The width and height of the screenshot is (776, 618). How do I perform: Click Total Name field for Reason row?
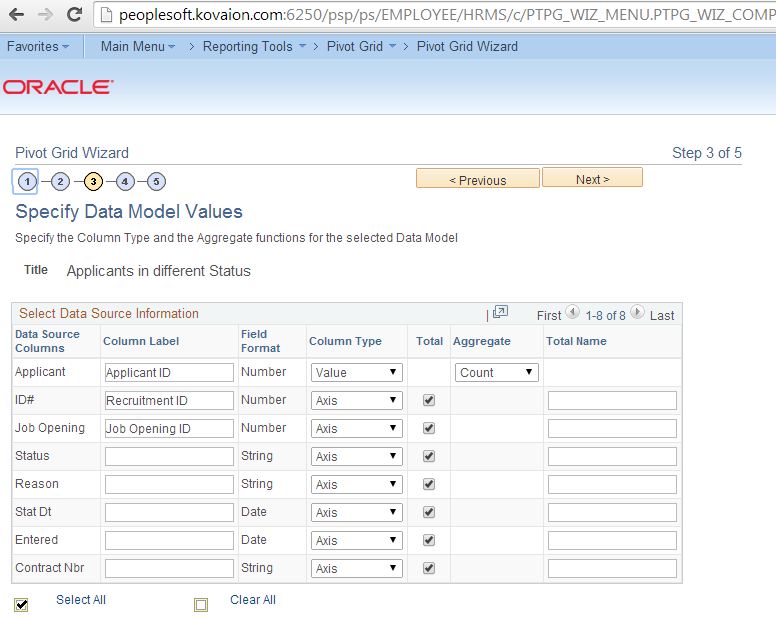pyautogui.click(x=612, y=484)
